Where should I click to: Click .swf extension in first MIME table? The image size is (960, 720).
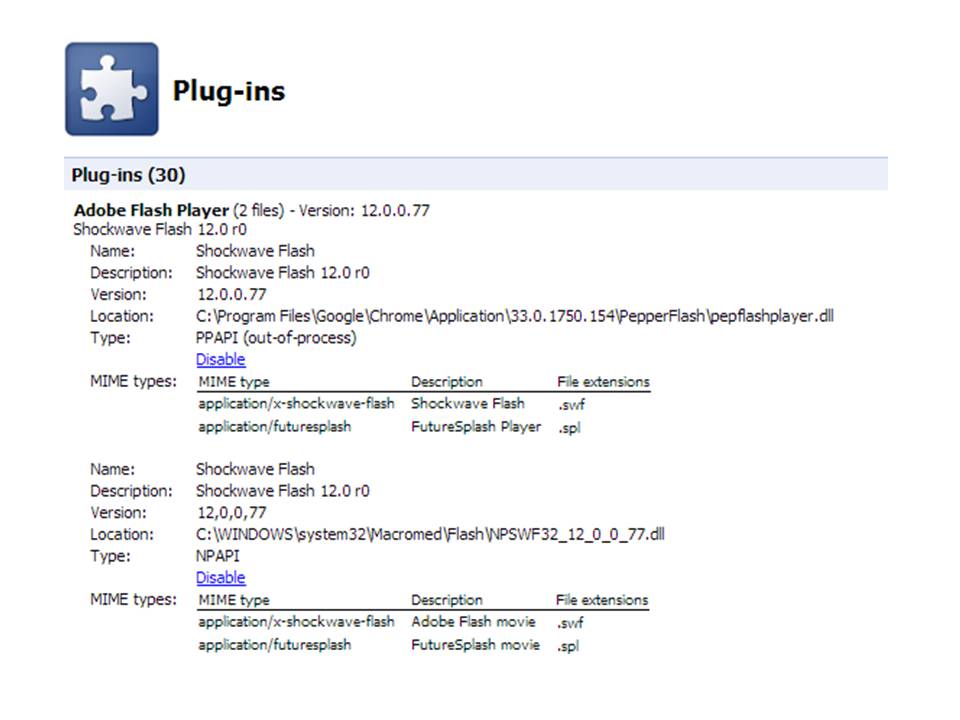click(x=571, y=405)
